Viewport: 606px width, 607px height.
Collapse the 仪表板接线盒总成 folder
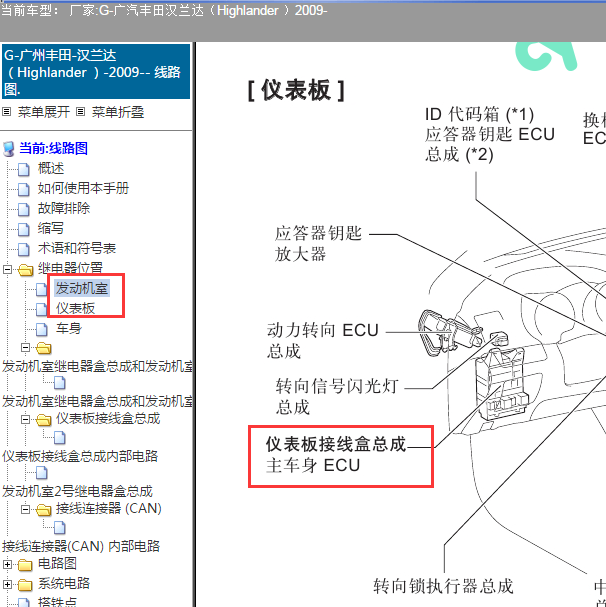26,419
